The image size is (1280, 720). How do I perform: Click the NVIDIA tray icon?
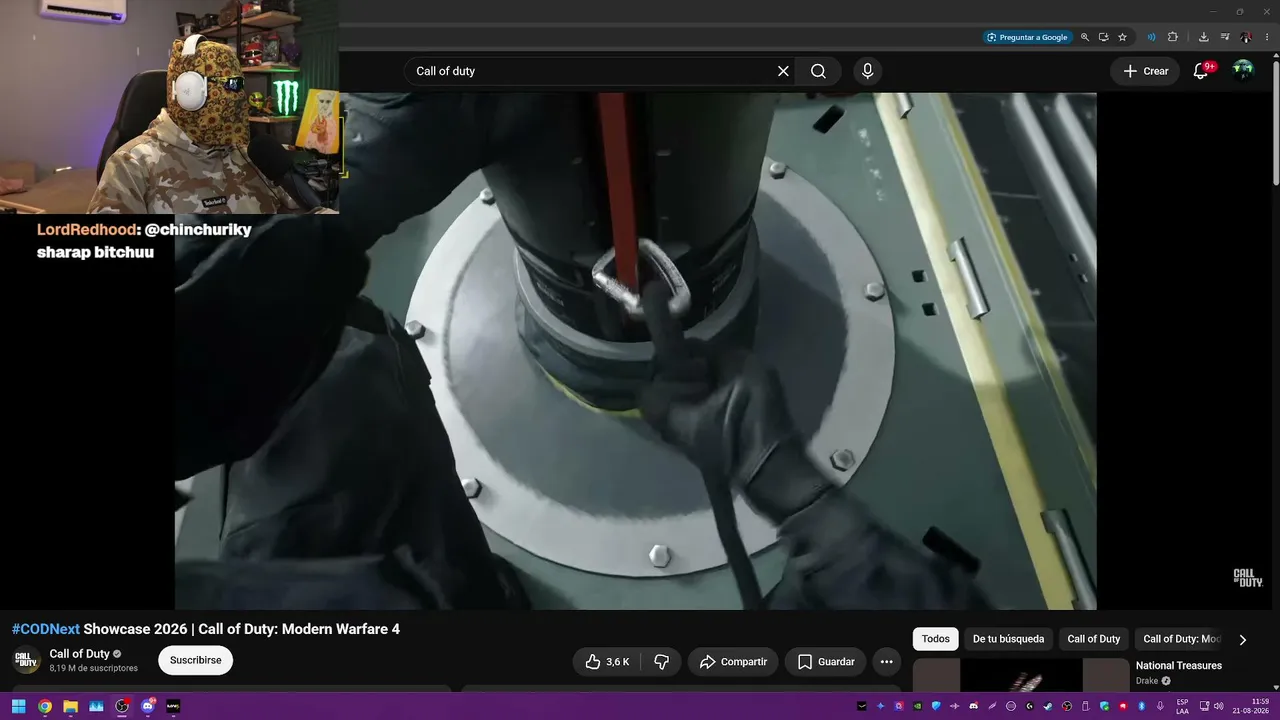(917, 706)
